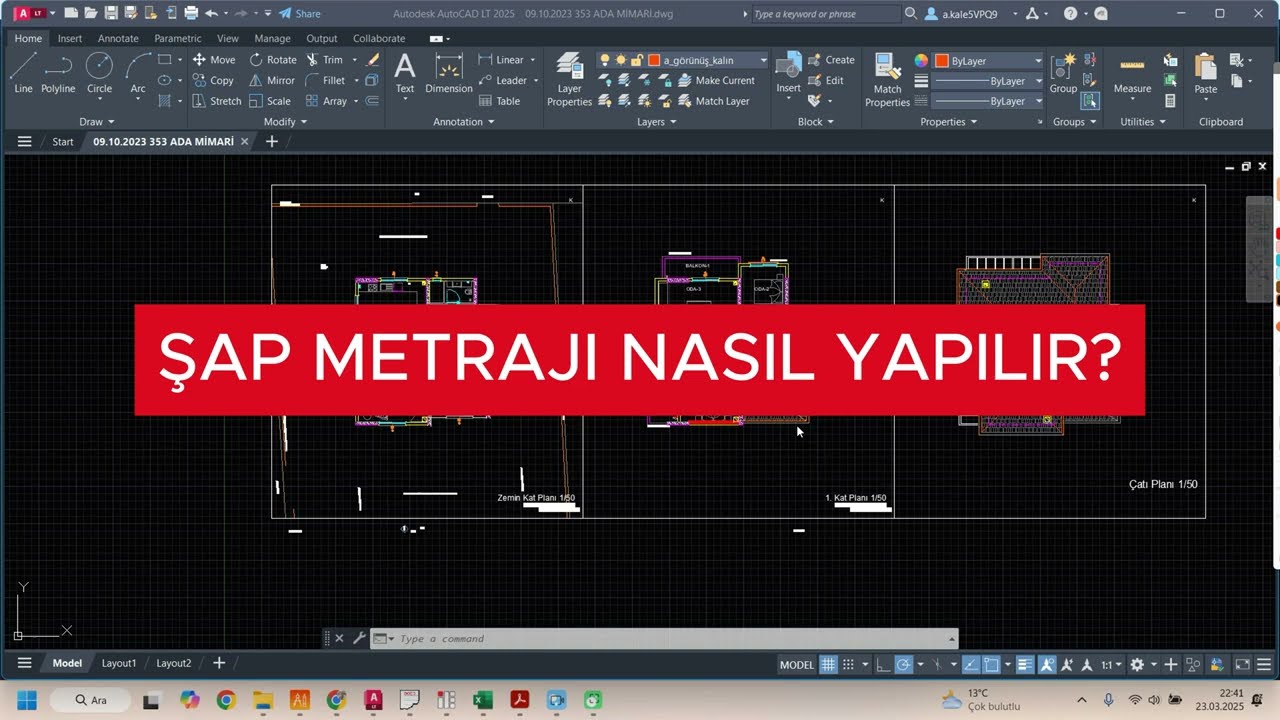The width and height of the screenshot is (1280, 720).
Task: Open the ByLayer object color dropdown
Action: coord(989,61)
